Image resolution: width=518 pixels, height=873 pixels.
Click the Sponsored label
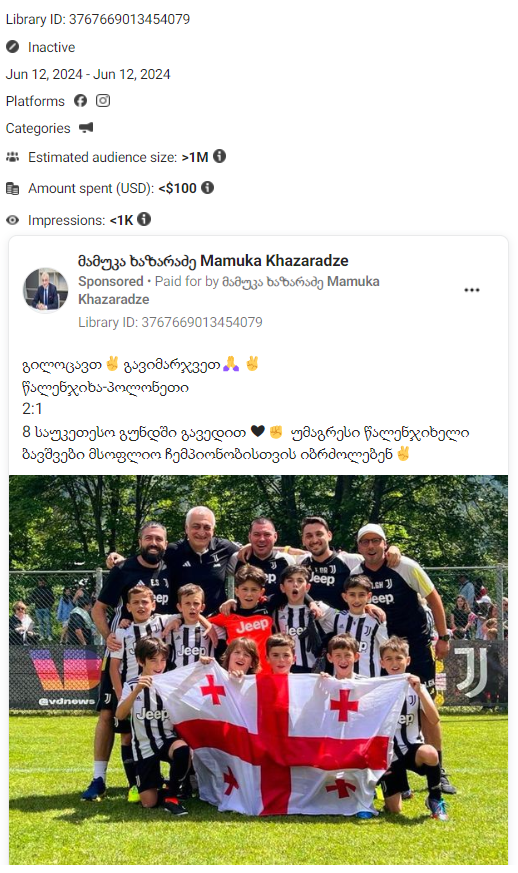pos(111,281)
